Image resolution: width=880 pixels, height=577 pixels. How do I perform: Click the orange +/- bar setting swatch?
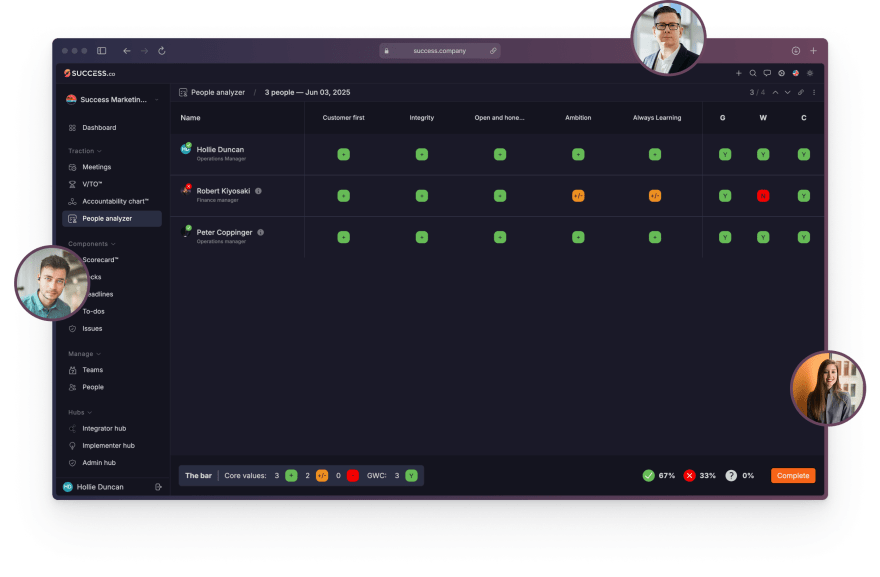click(322, 476)
